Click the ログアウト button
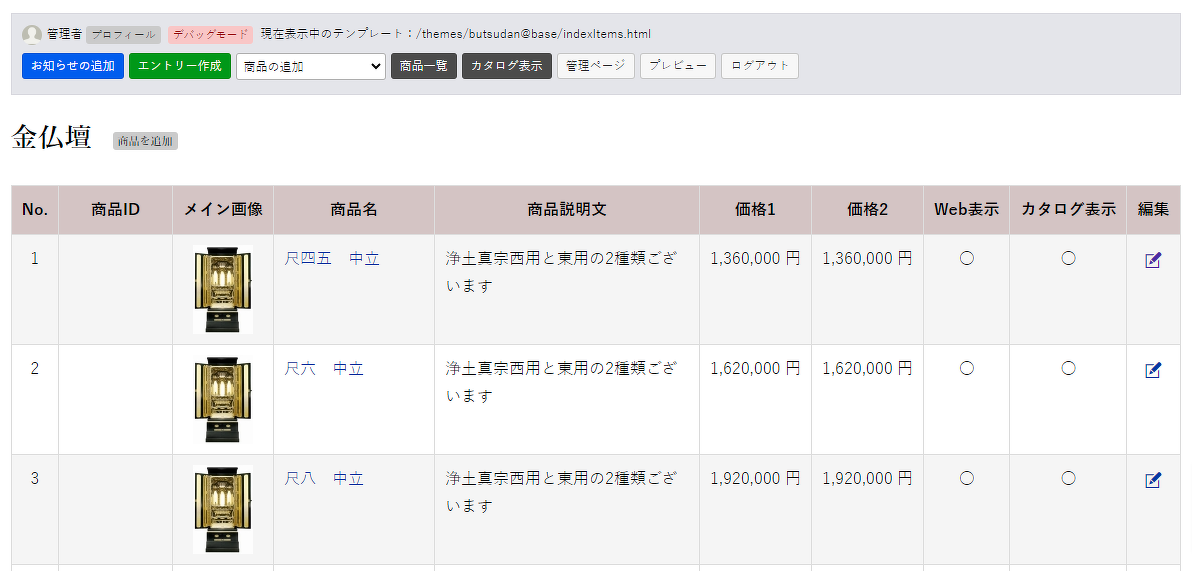The image size is (1192, 571). [x=759, y=66]
